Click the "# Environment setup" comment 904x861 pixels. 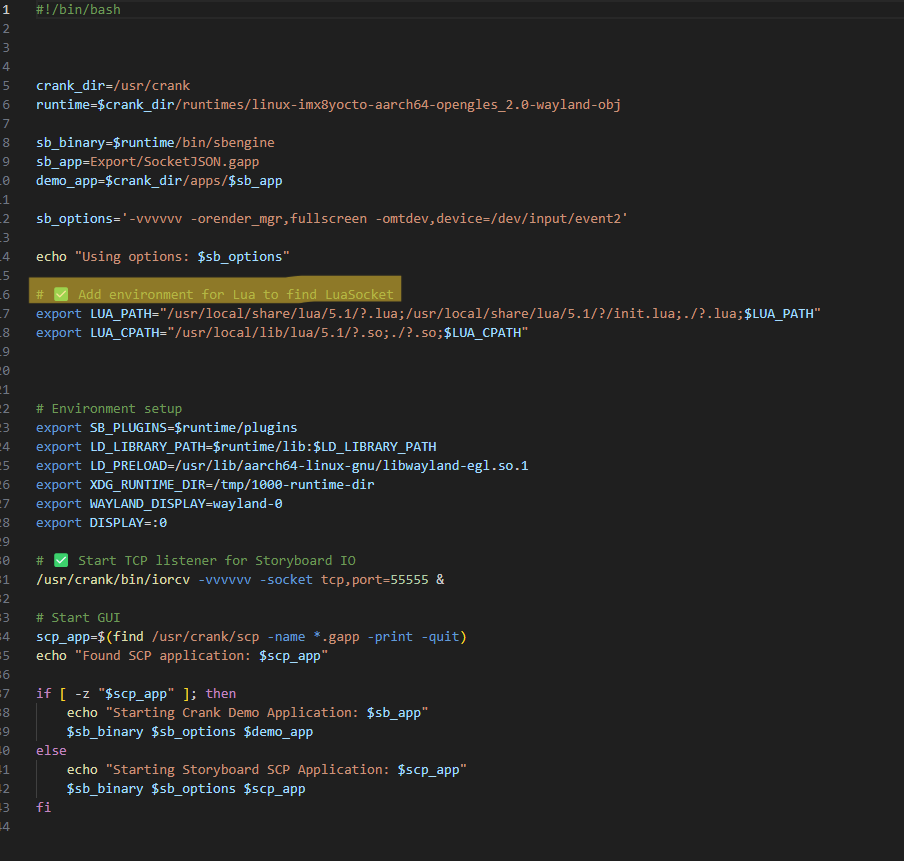click(109, 409)
